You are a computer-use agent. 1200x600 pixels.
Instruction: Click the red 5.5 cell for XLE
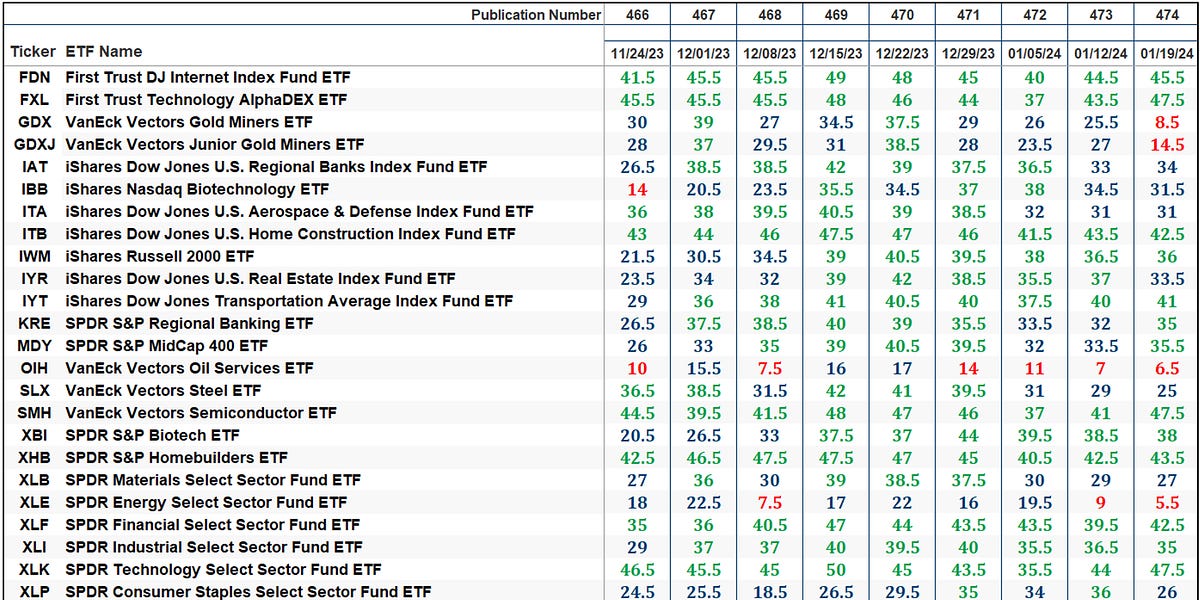coord(1167,502)
